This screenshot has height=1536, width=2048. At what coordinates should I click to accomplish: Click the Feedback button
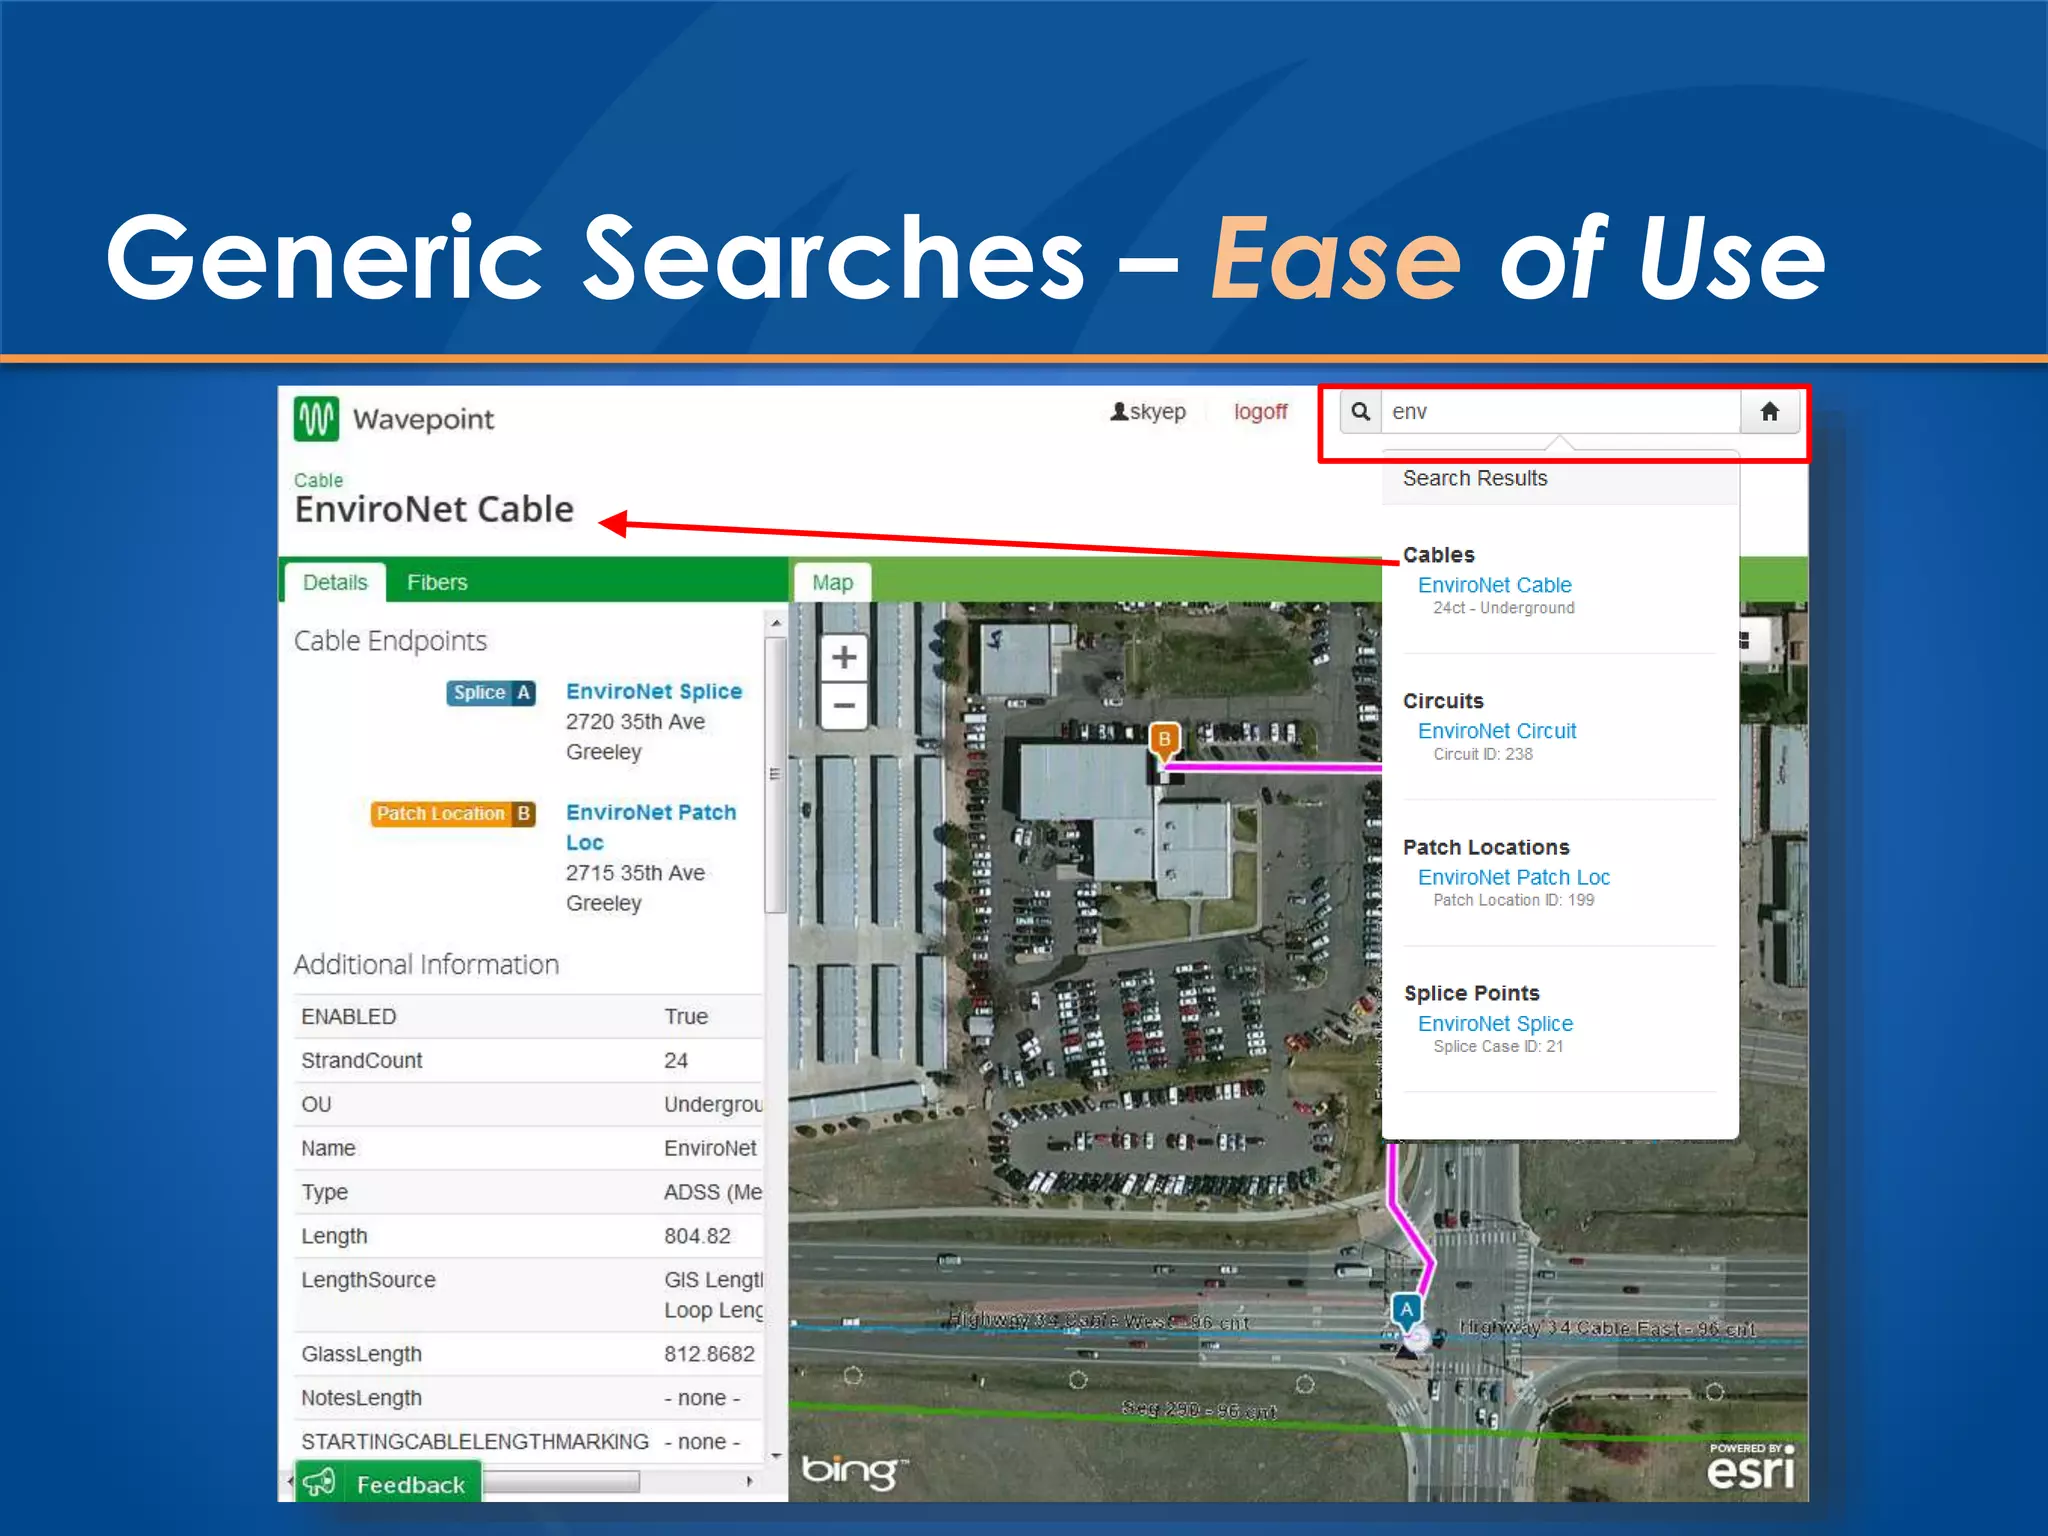click(x=389, y=1483)
